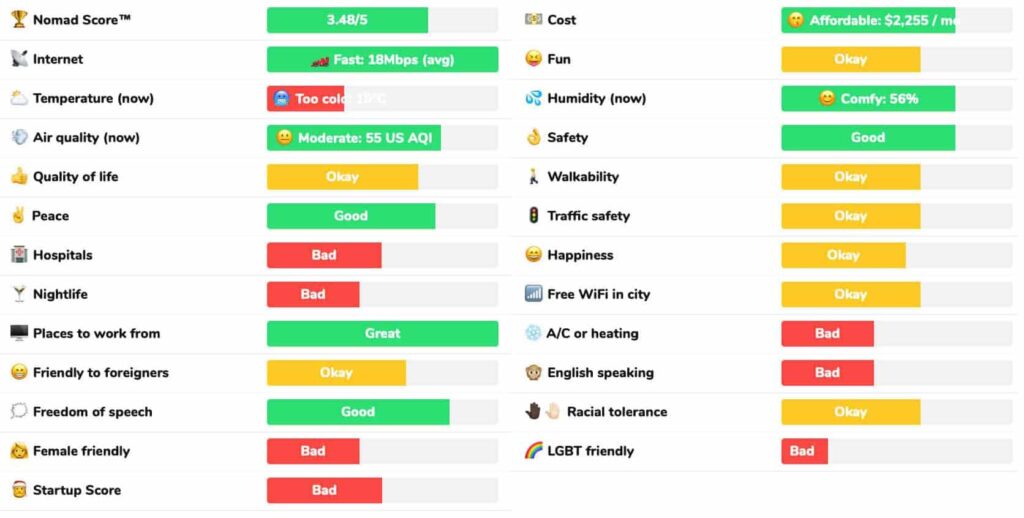This screenshot has height=518, width=1024.
Task: Click the water droplets Humidity icon
Action: (x=533, y=98)
